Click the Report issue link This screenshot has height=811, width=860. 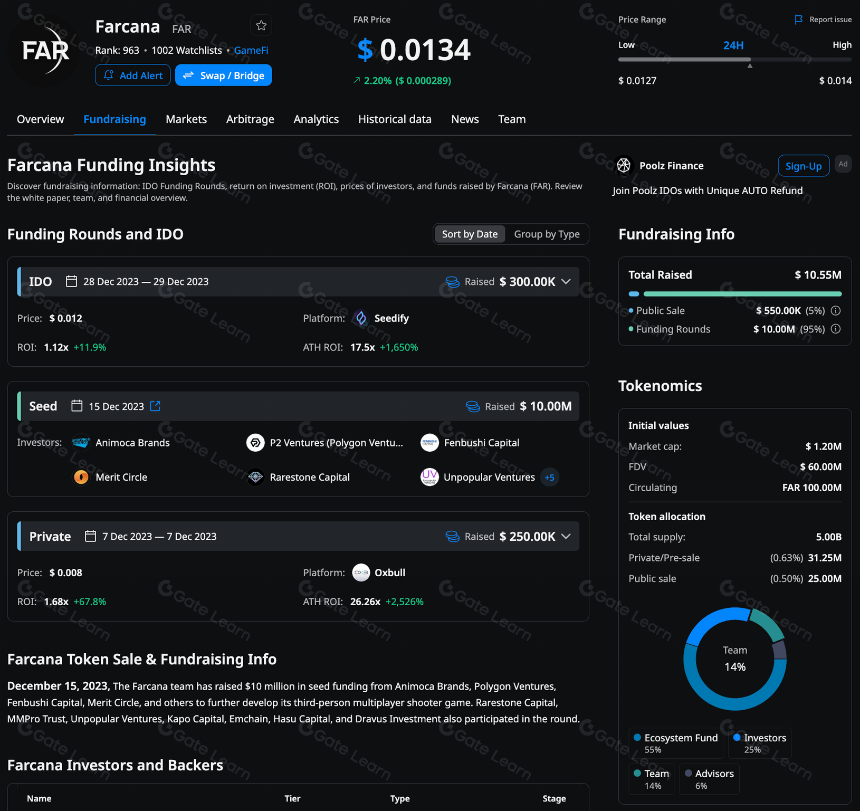click(830, 20)
